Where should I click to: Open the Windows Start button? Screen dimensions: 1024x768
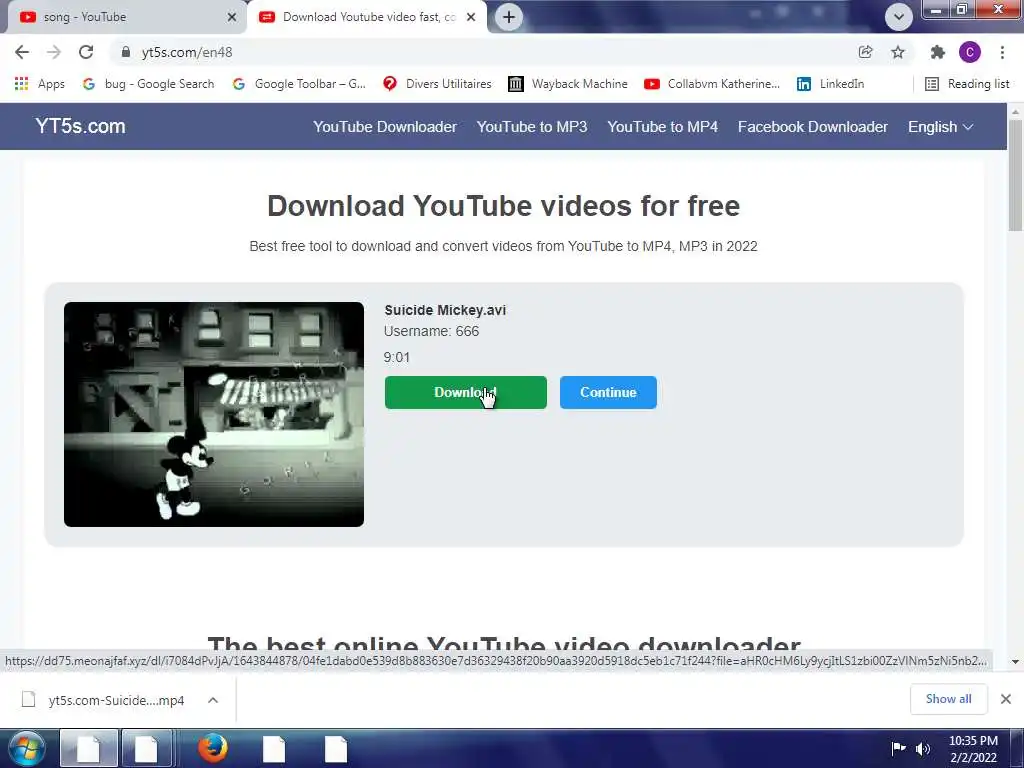tap(26, 748)
